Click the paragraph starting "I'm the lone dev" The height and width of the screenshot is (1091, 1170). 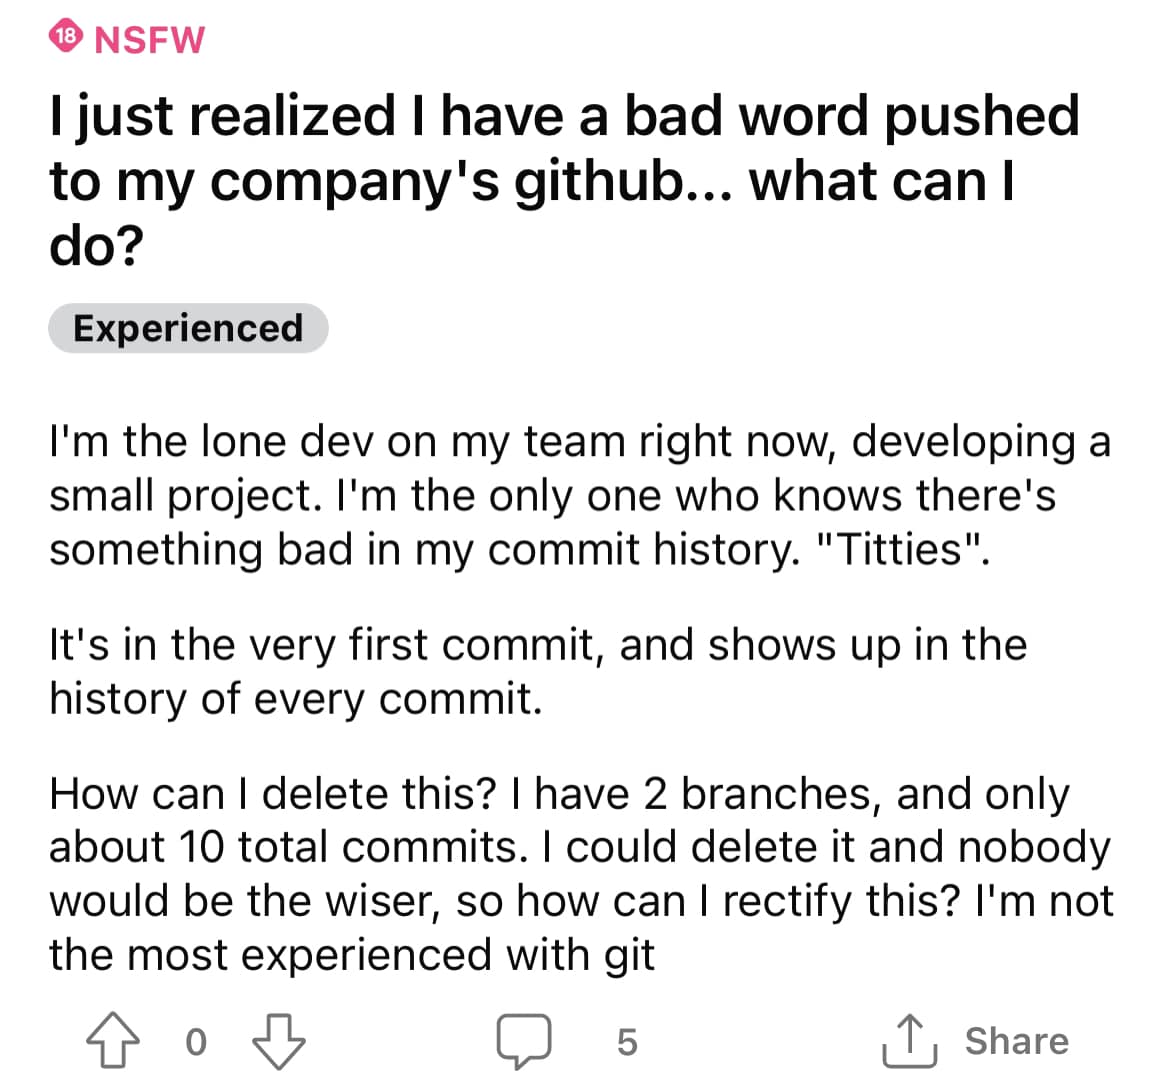point(580,495)
